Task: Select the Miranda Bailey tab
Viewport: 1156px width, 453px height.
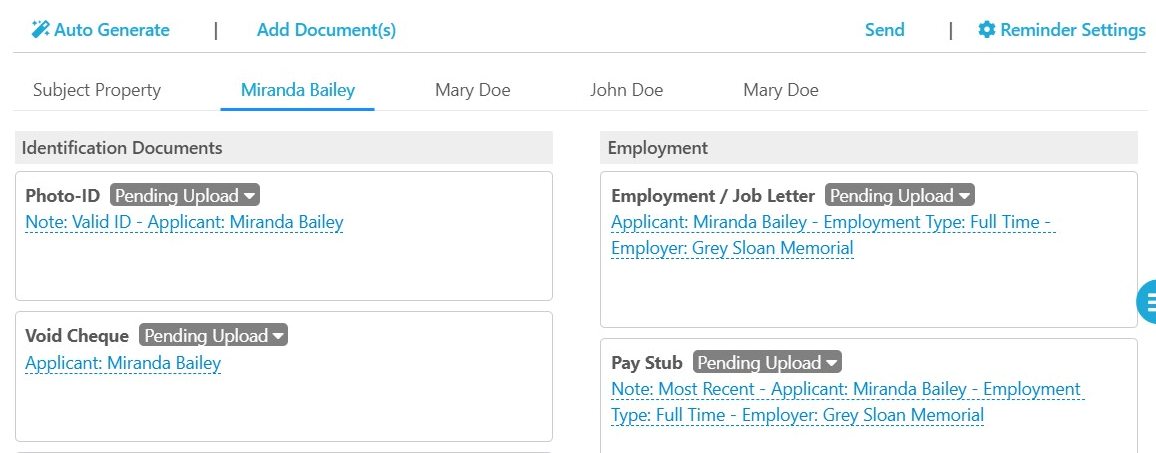Action: 298,90
